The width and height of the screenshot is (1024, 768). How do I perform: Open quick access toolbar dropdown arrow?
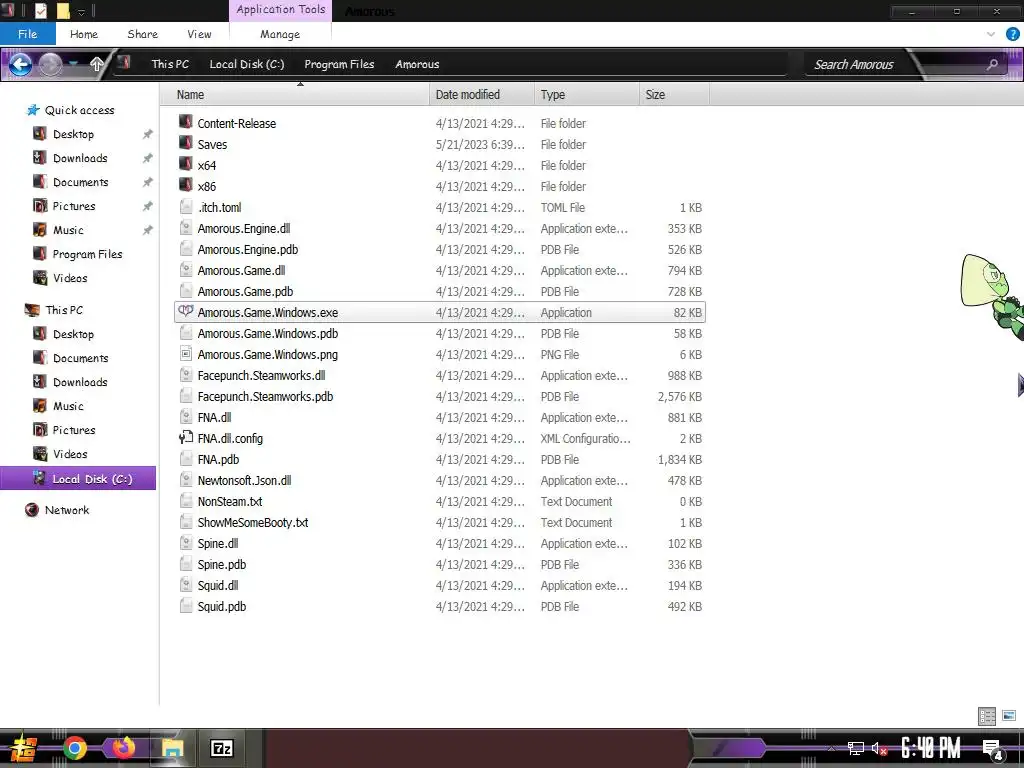(82, 12)
